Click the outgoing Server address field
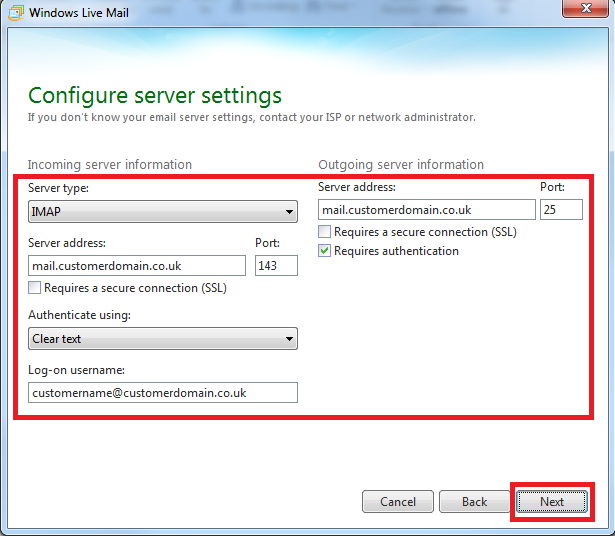615x536 pixels. click(x=427, y=210)
